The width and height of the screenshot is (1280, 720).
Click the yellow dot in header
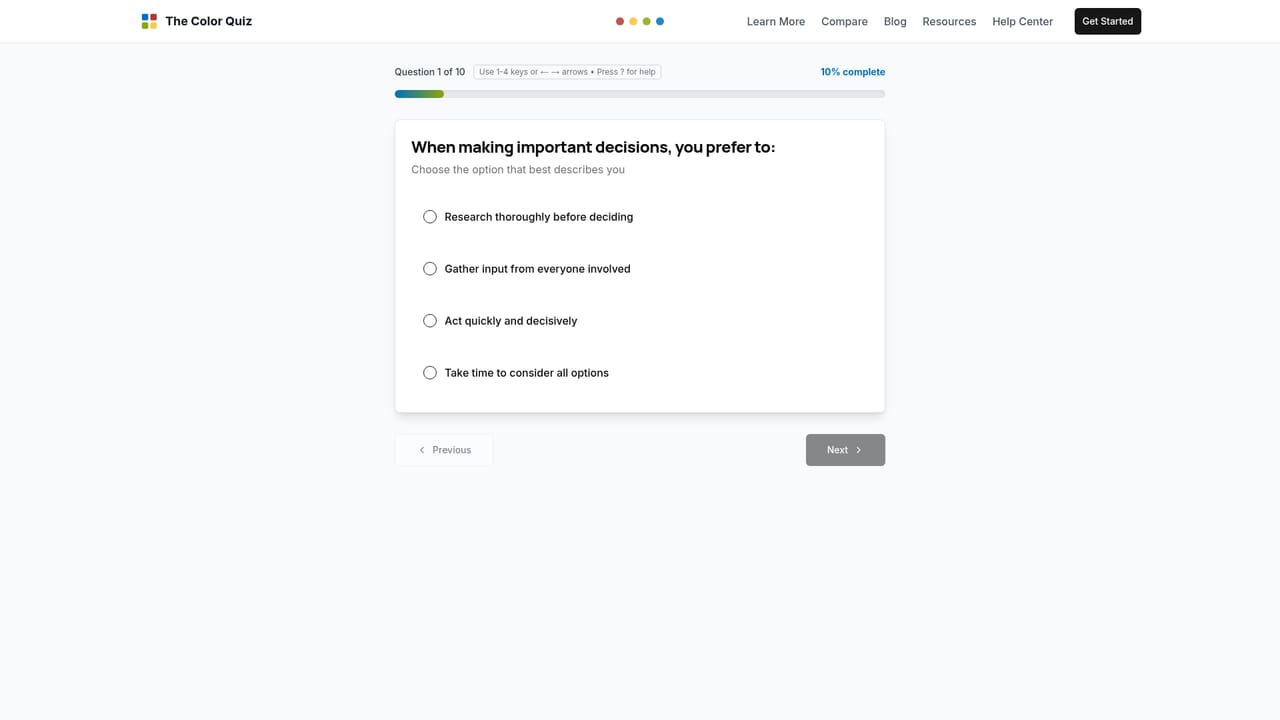633,21
